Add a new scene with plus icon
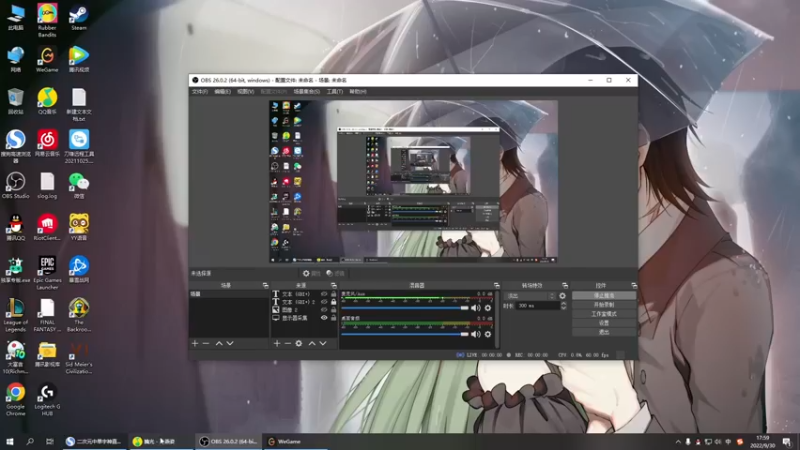The width and height of the screenshot is (800, 450). 194,343
